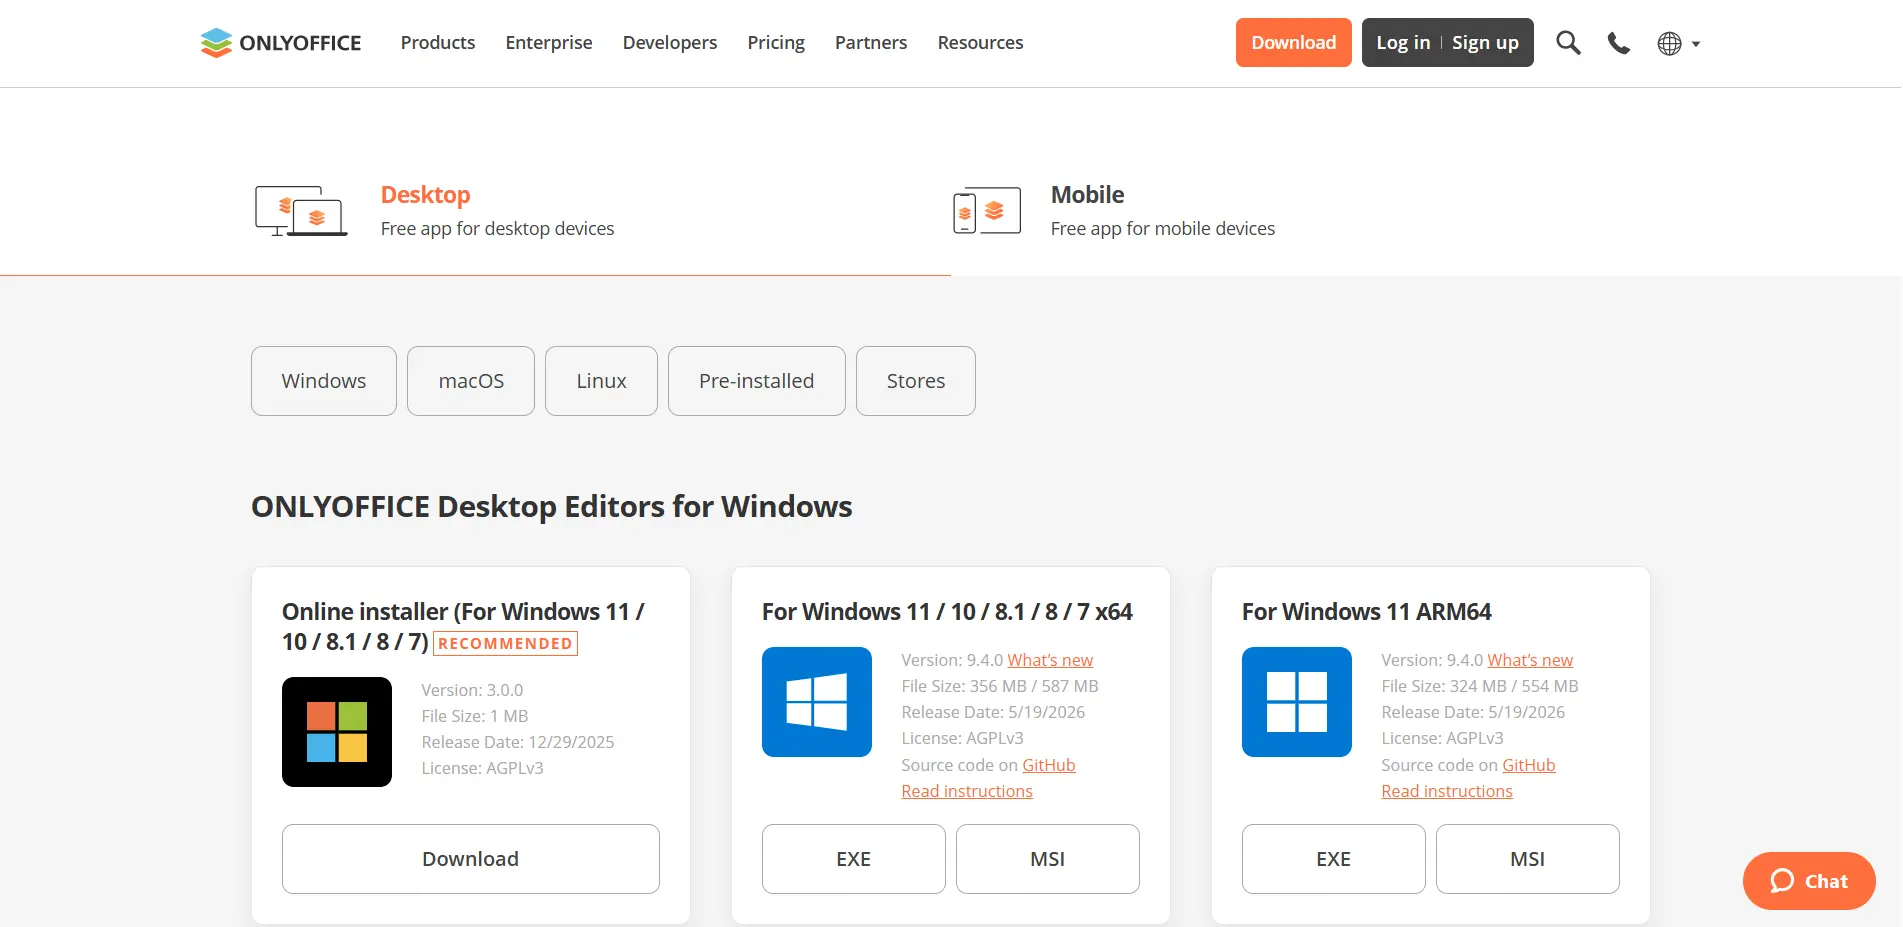Click the Windows 11 ARM64 logo icon
Screen dimensions: 1903x927
1297,702
